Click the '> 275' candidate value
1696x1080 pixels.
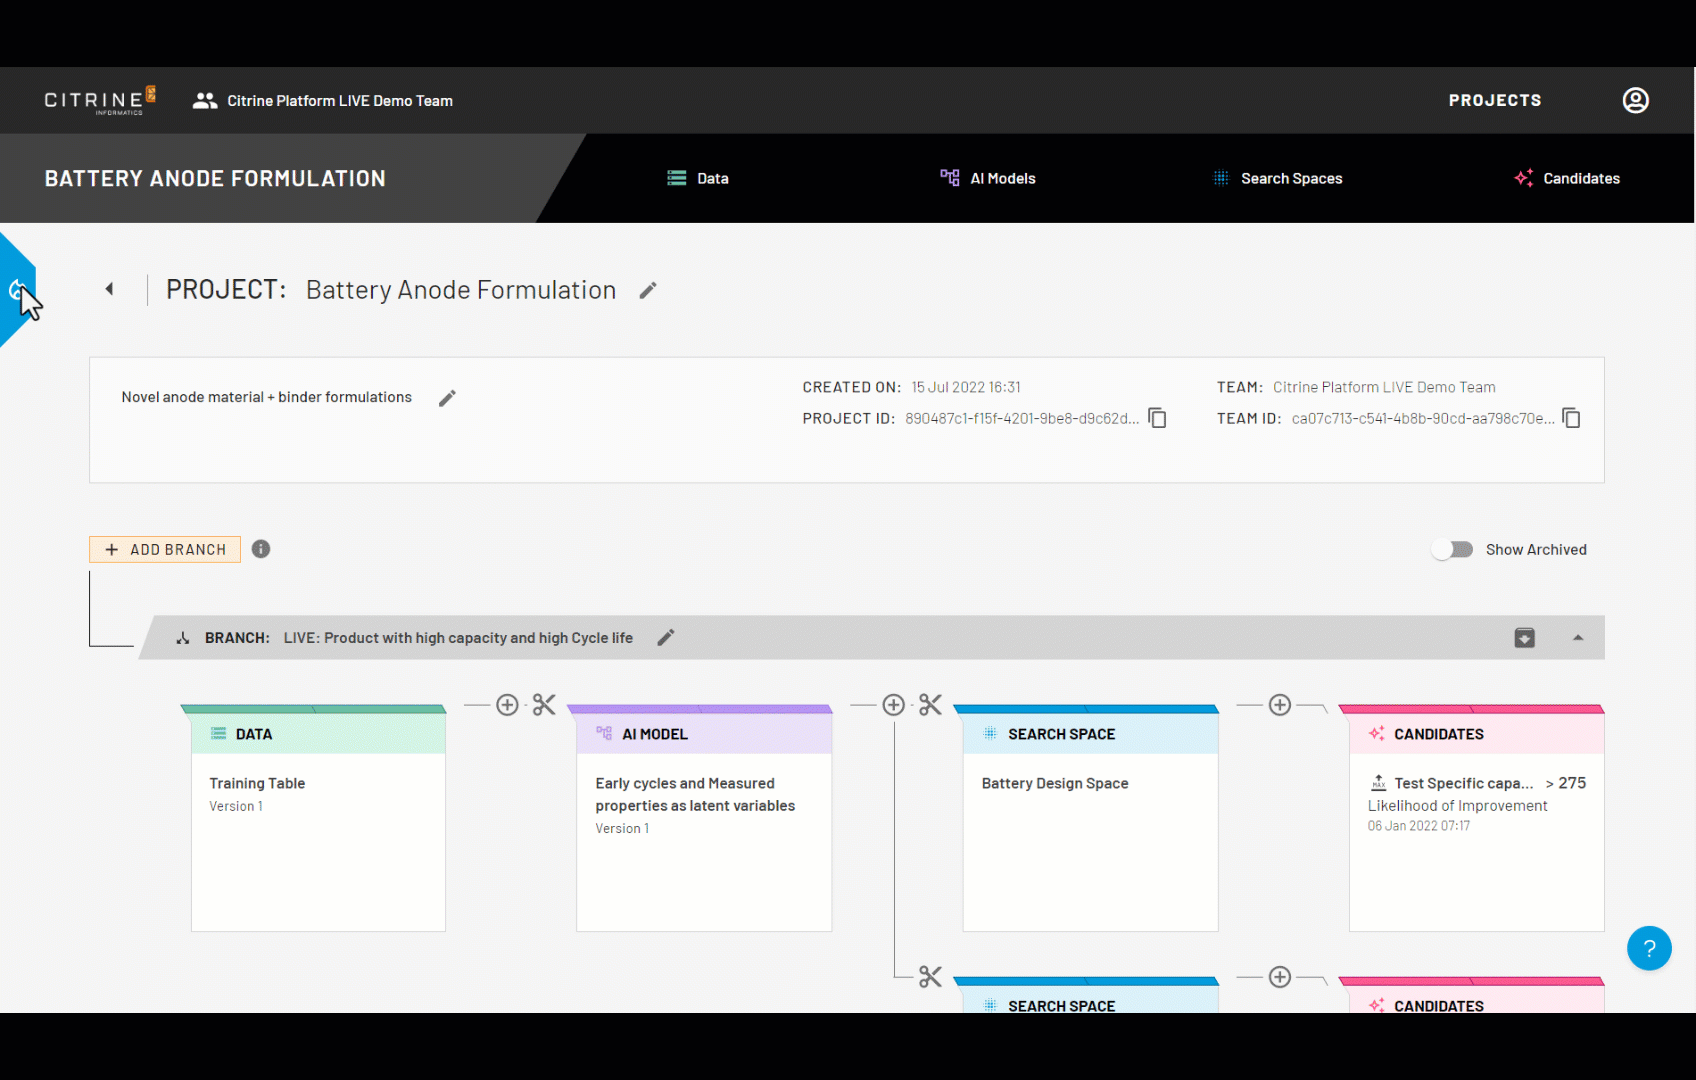click(1565, 783)
